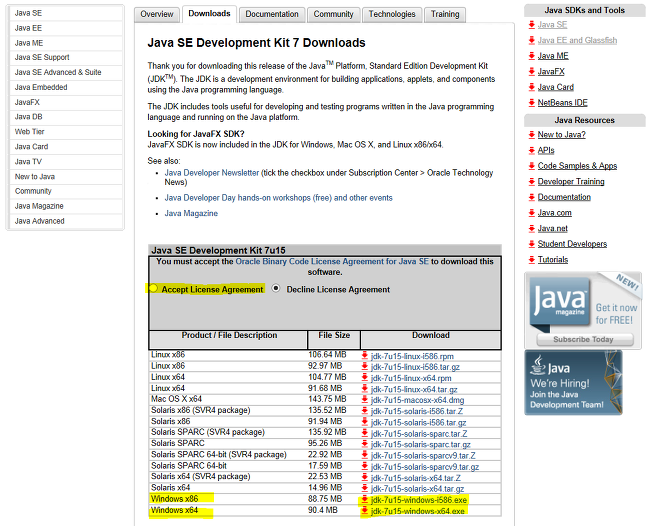Click download arrow icon beside jdk-7u15-windows-x64.exe
This screenshot has width=650, height=526.
tap(364, 511)
